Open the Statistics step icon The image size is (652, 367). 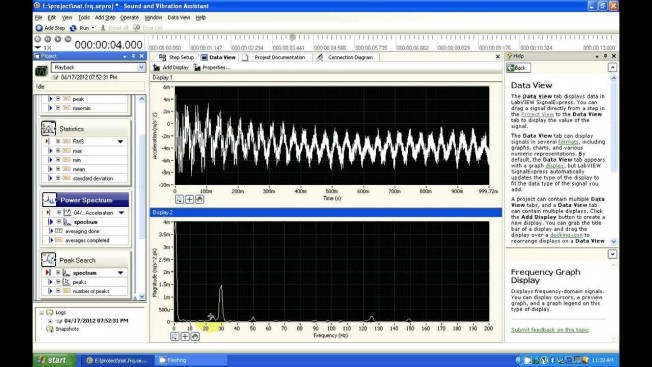[48, 128]
